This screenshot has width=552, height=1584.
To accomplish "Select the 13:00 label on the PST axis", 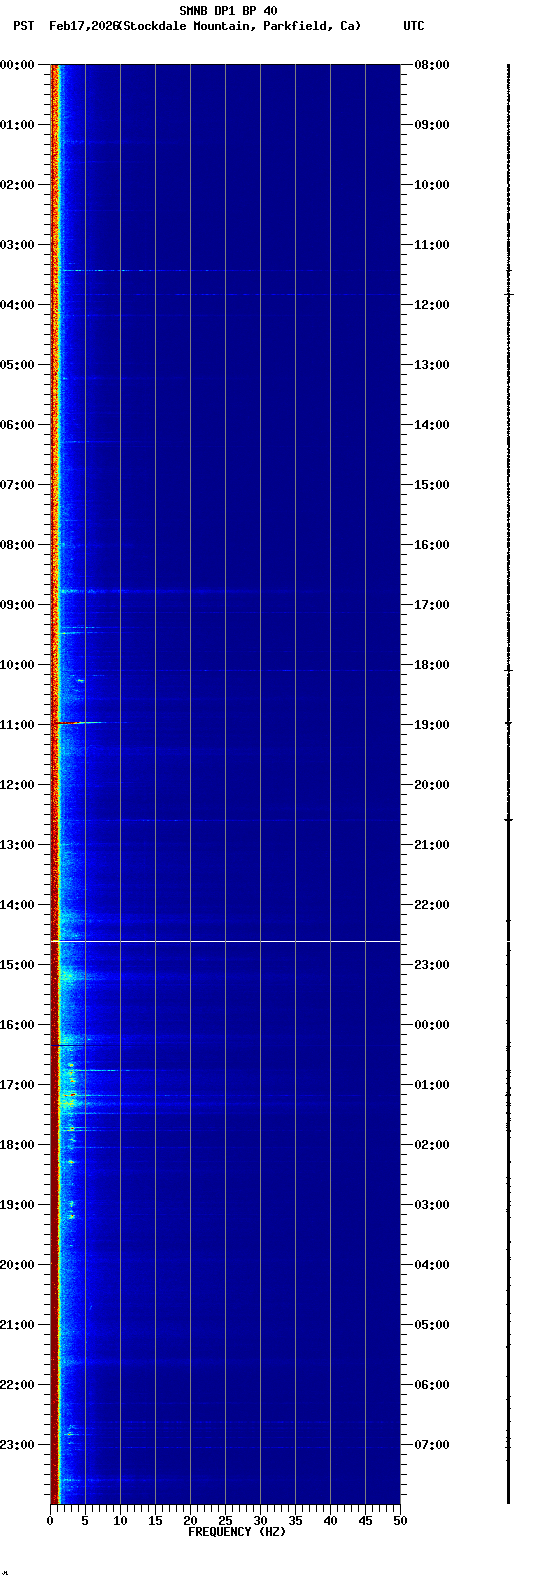I will point(18,845).
